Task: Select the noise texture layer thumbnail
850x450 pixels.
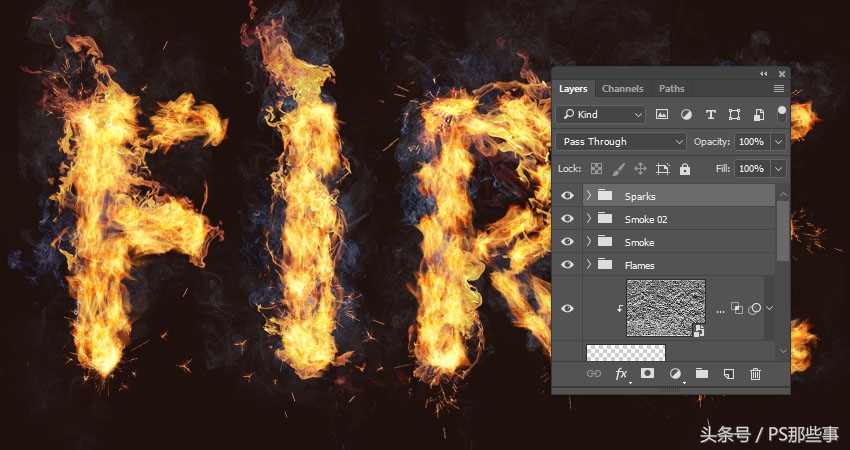Action: [666, 308]
